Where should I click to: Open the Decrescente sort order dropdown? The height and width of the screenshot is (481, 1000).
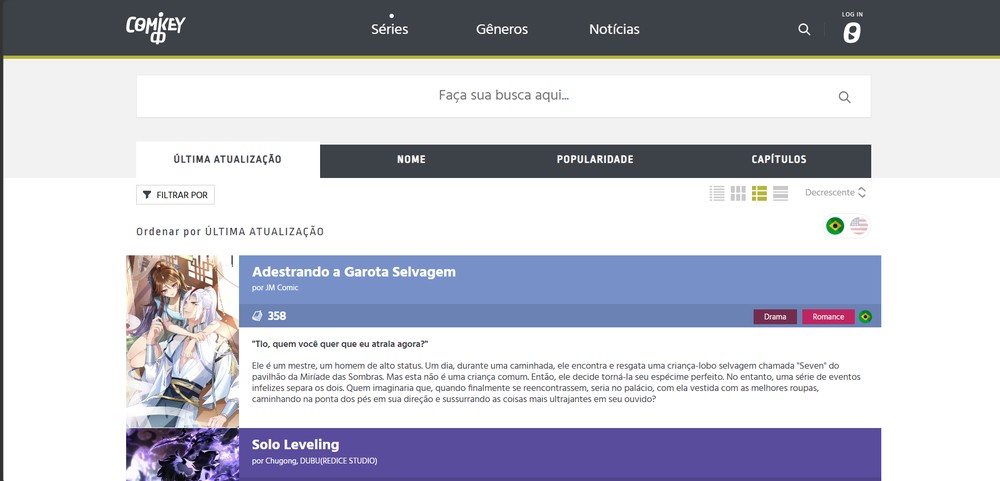pyautogui.click(x=835, y=193)
